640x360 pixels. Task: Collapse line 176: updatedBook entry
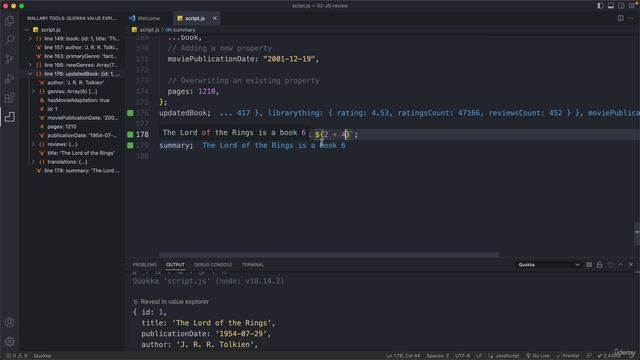click(x=30, y=74)
